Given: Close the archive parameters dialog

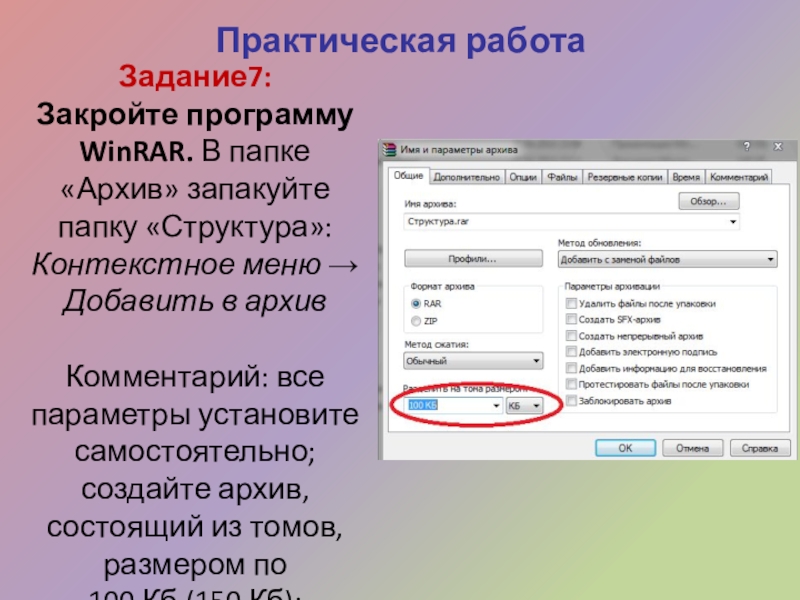Looking at the screenshot, I should tap(778, 146).
